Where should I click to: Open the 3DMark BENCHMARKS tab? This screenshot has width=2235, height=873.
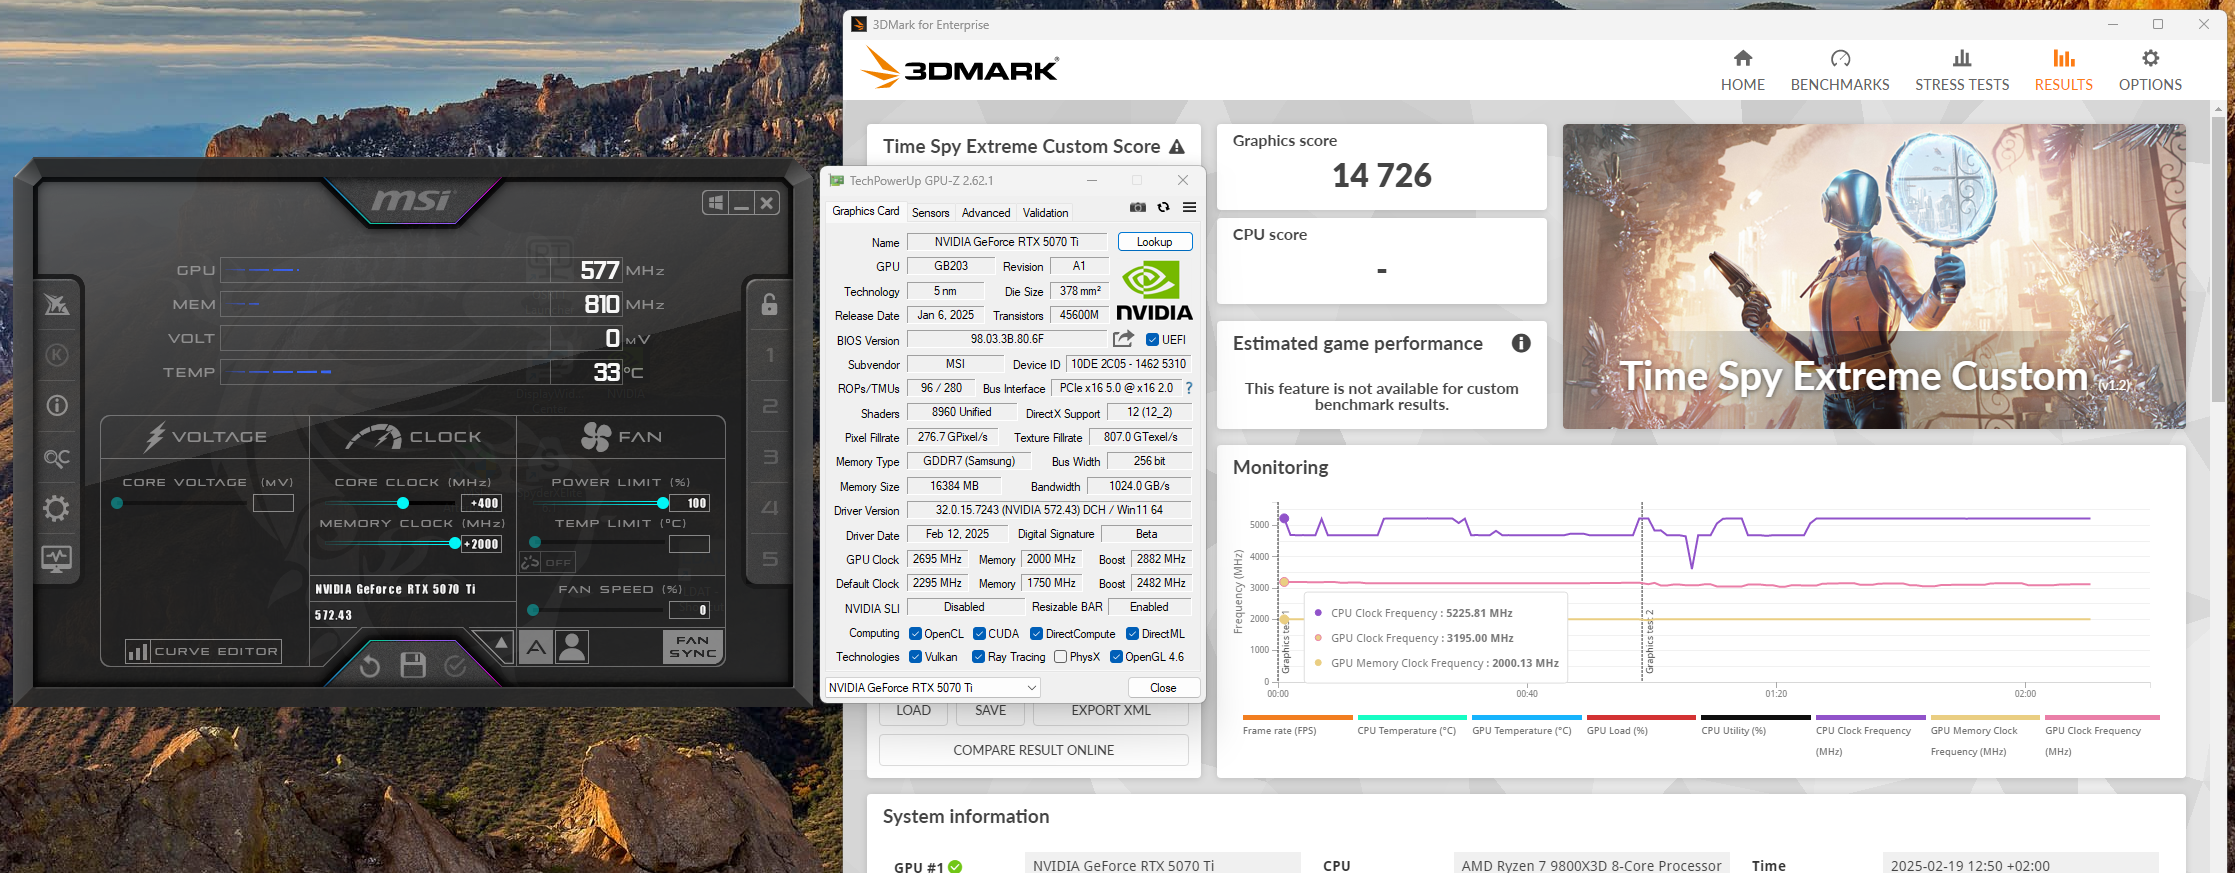point(1839,70)
